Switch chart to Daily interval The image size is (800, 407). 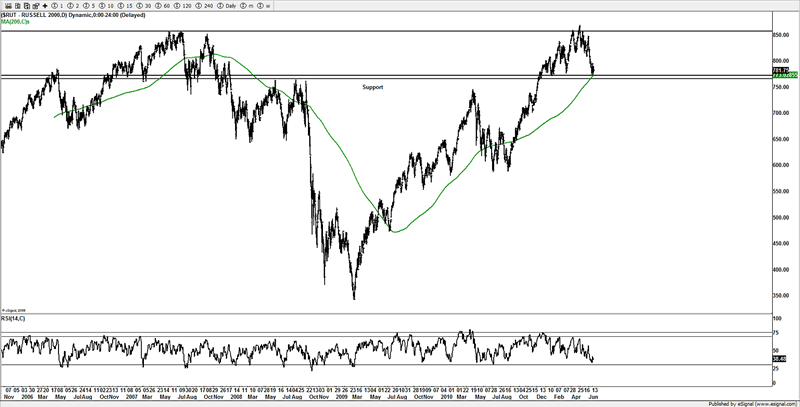click(x=227, y=6)
